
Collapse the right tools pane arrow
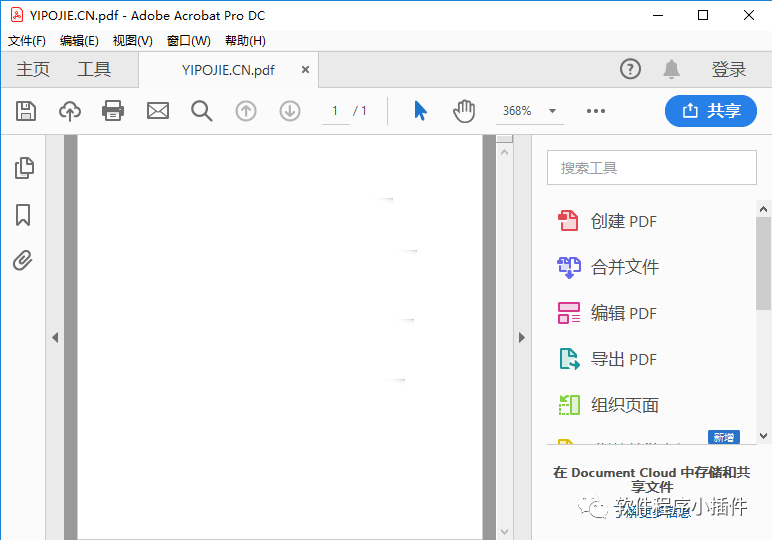[522, 337]
